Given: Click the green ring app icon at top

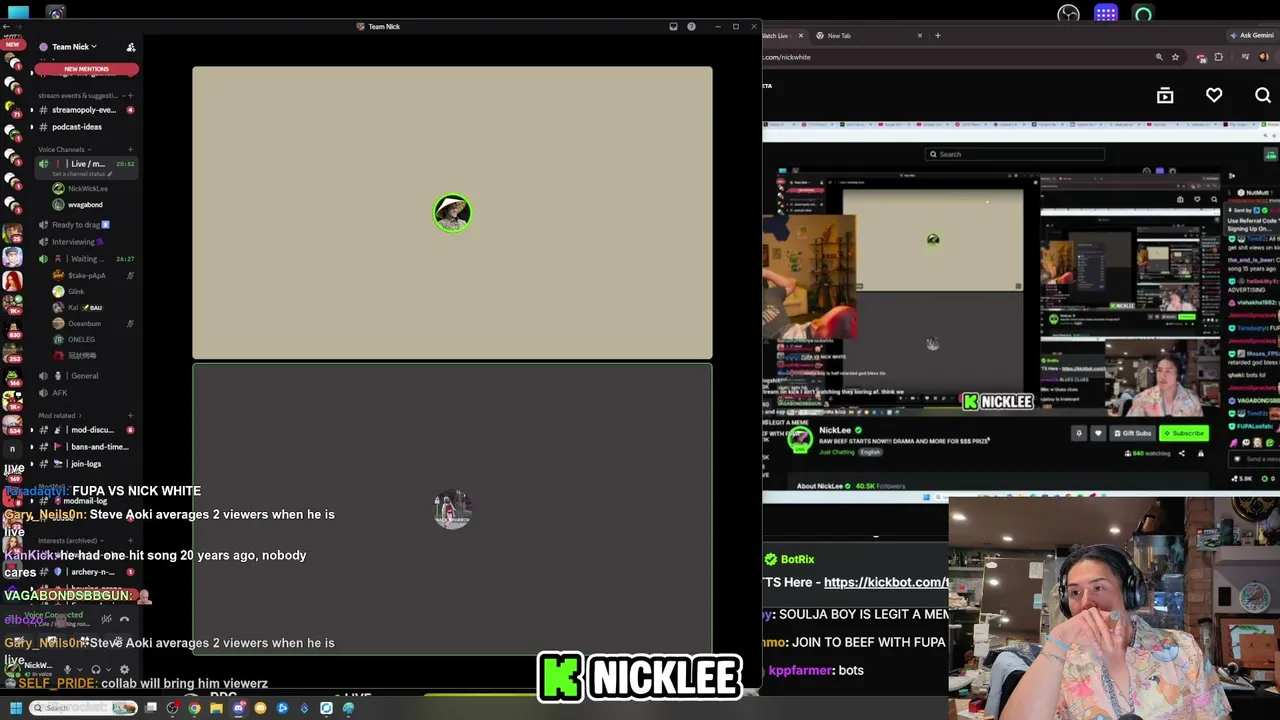Looking at the screenshot, I should pos(1144,14).
